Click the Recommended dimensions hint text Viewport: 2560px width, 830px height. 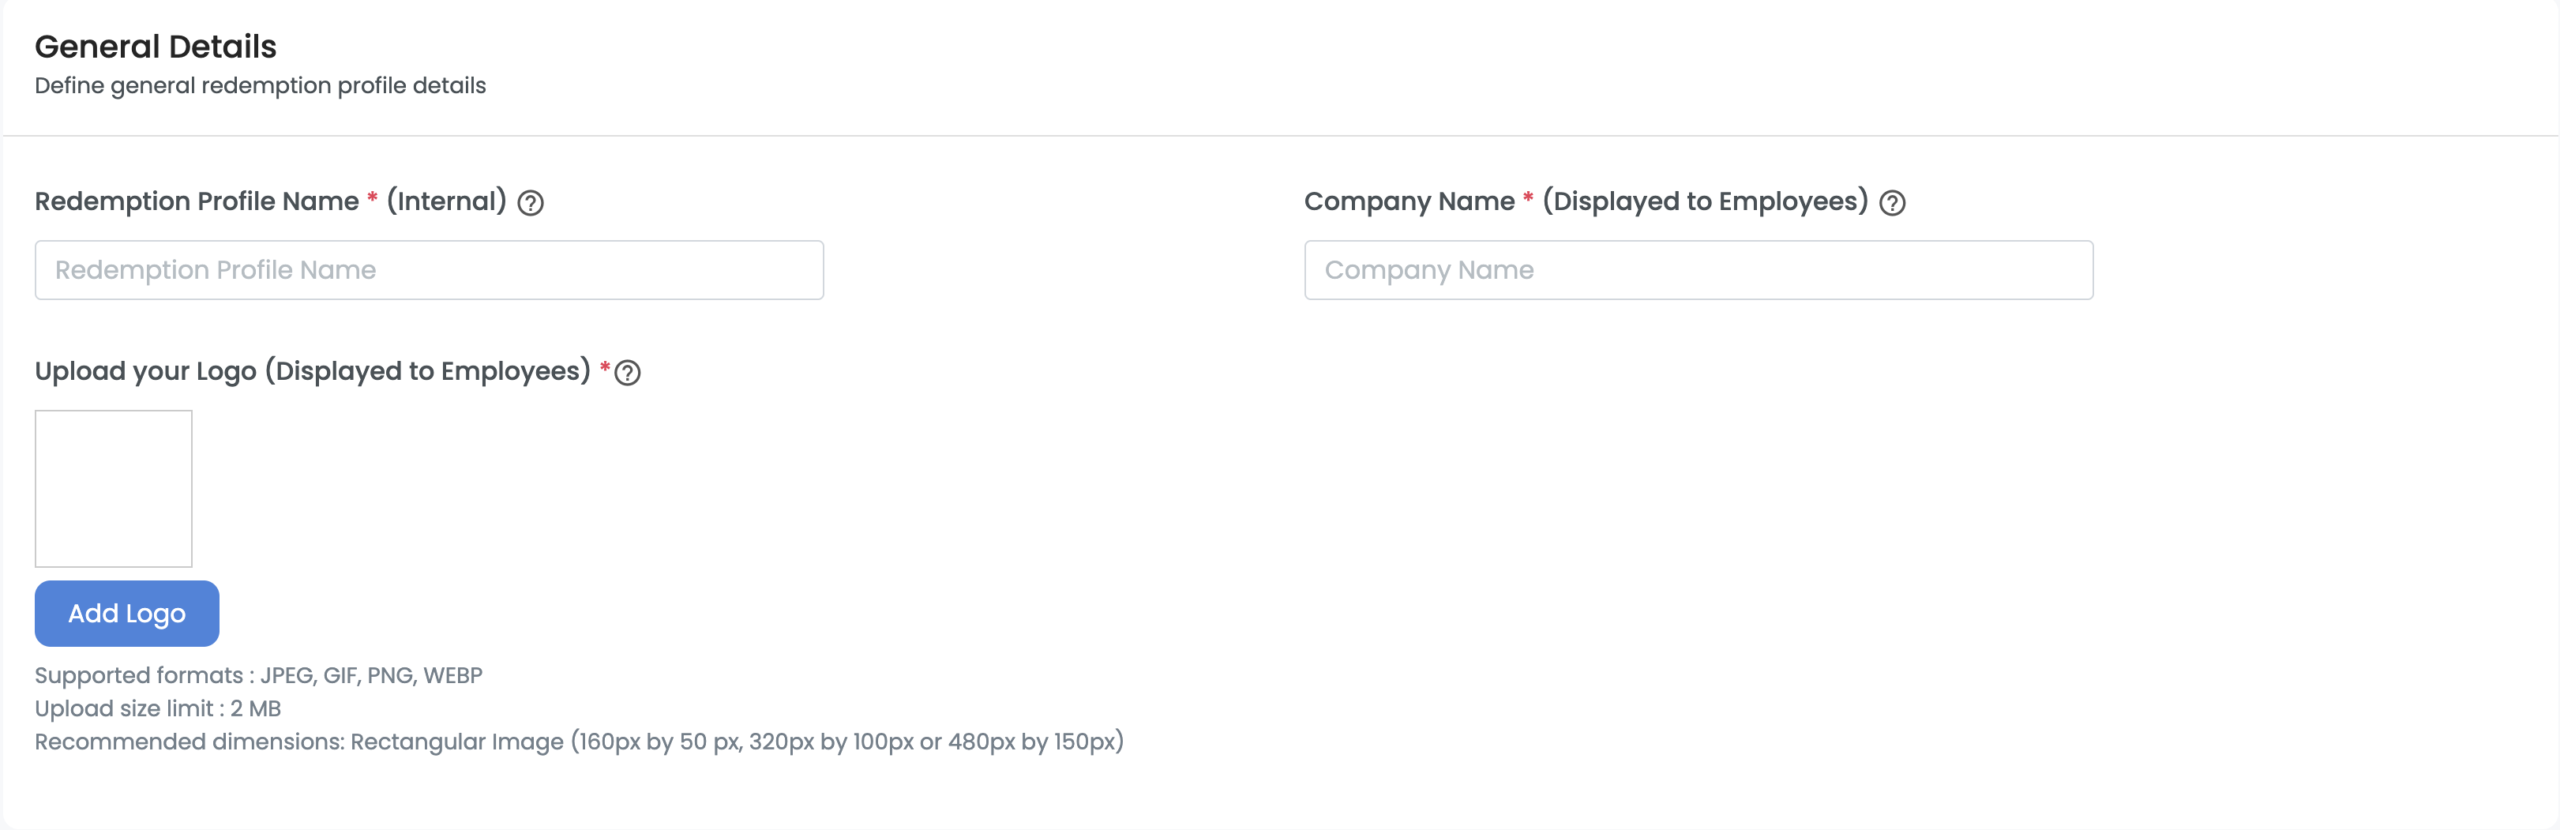(x=579, y=742)
